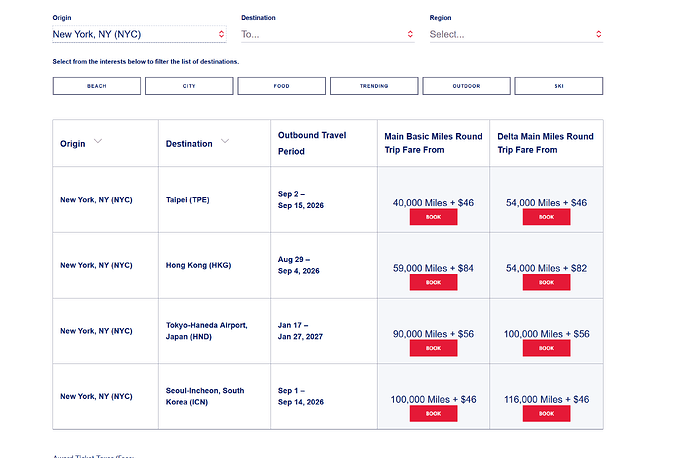Book Tokyo-Haneda Delta Main 100,000 miles fare
The height and width of the screenshot is (458, 690).
point(546,348)
